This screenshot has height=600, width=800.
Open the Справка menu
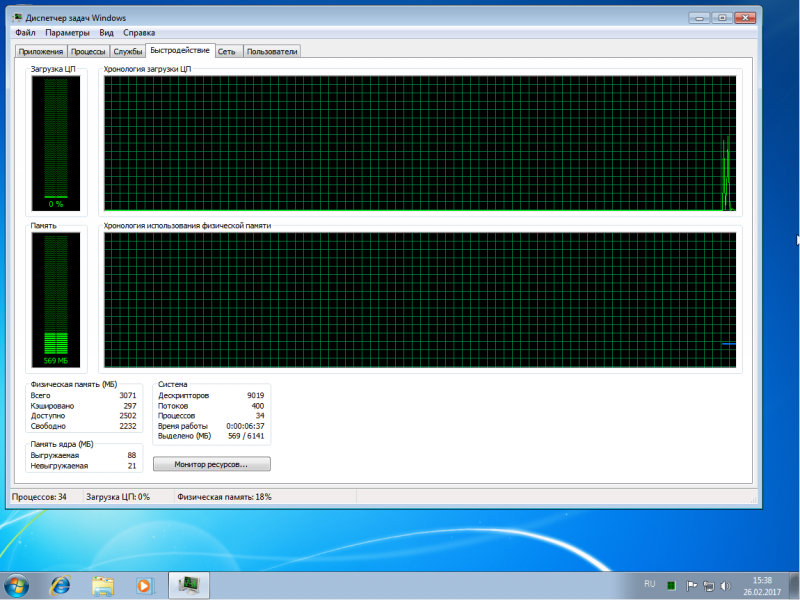[139, 33]
